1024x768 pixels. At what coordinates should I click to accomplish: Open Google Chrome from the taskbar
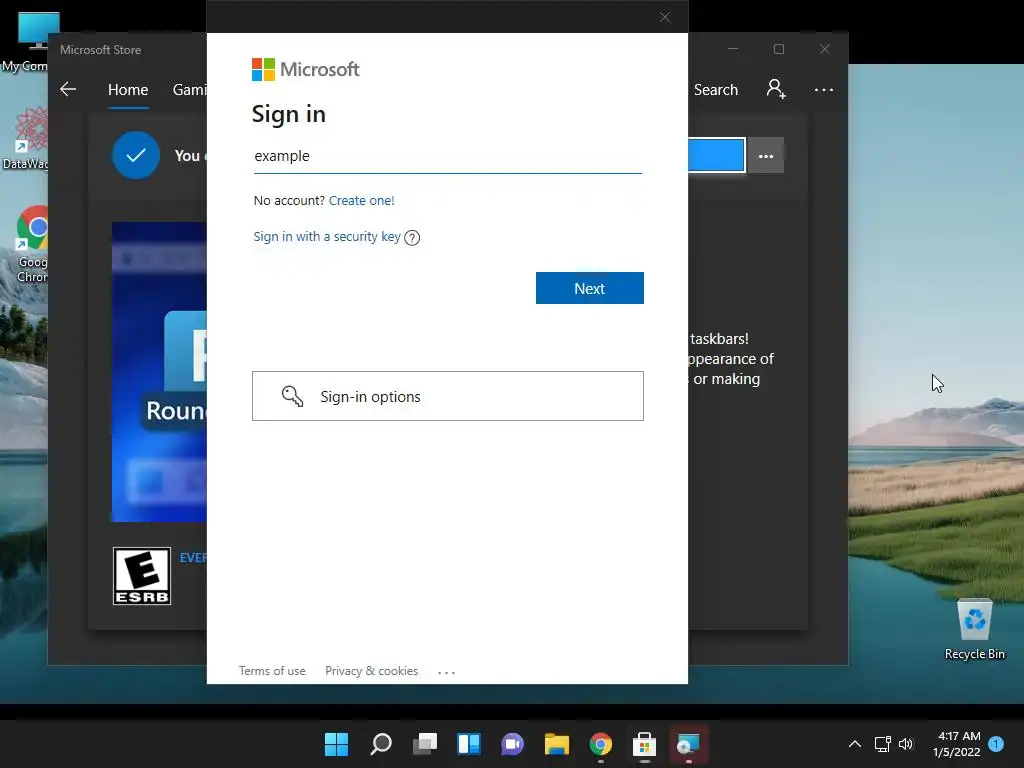click(601, 744)
